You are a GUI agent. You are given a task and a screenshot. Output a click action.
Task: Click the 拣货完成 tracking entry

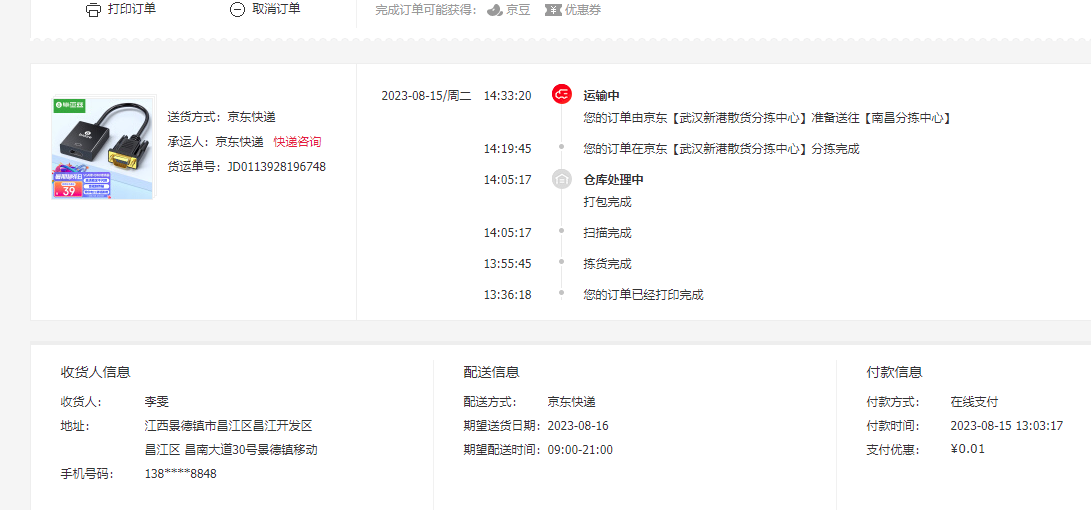(x=607, y=264)
